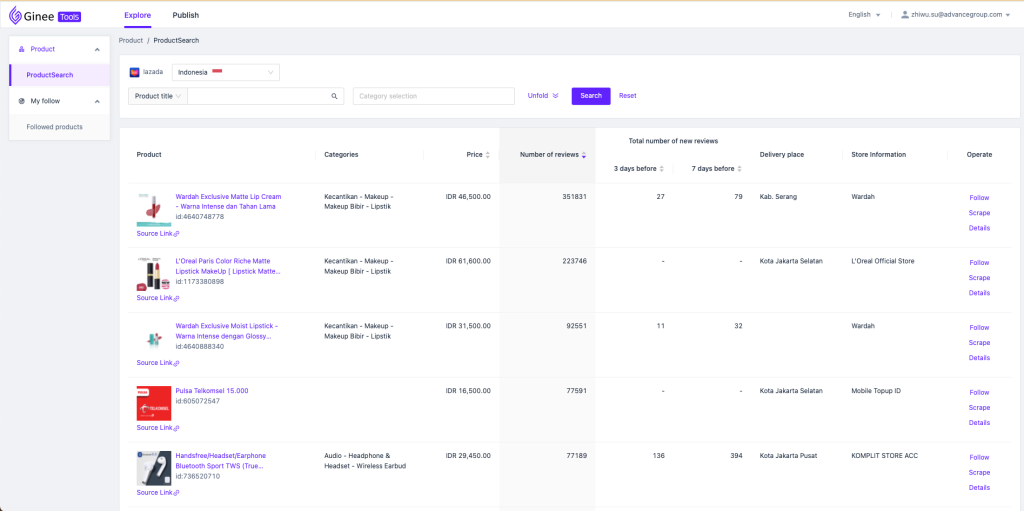Scrape the L'Oreal Color Riche lipstick
Screen dimensions: 1024x511
(x=979, y=278)
